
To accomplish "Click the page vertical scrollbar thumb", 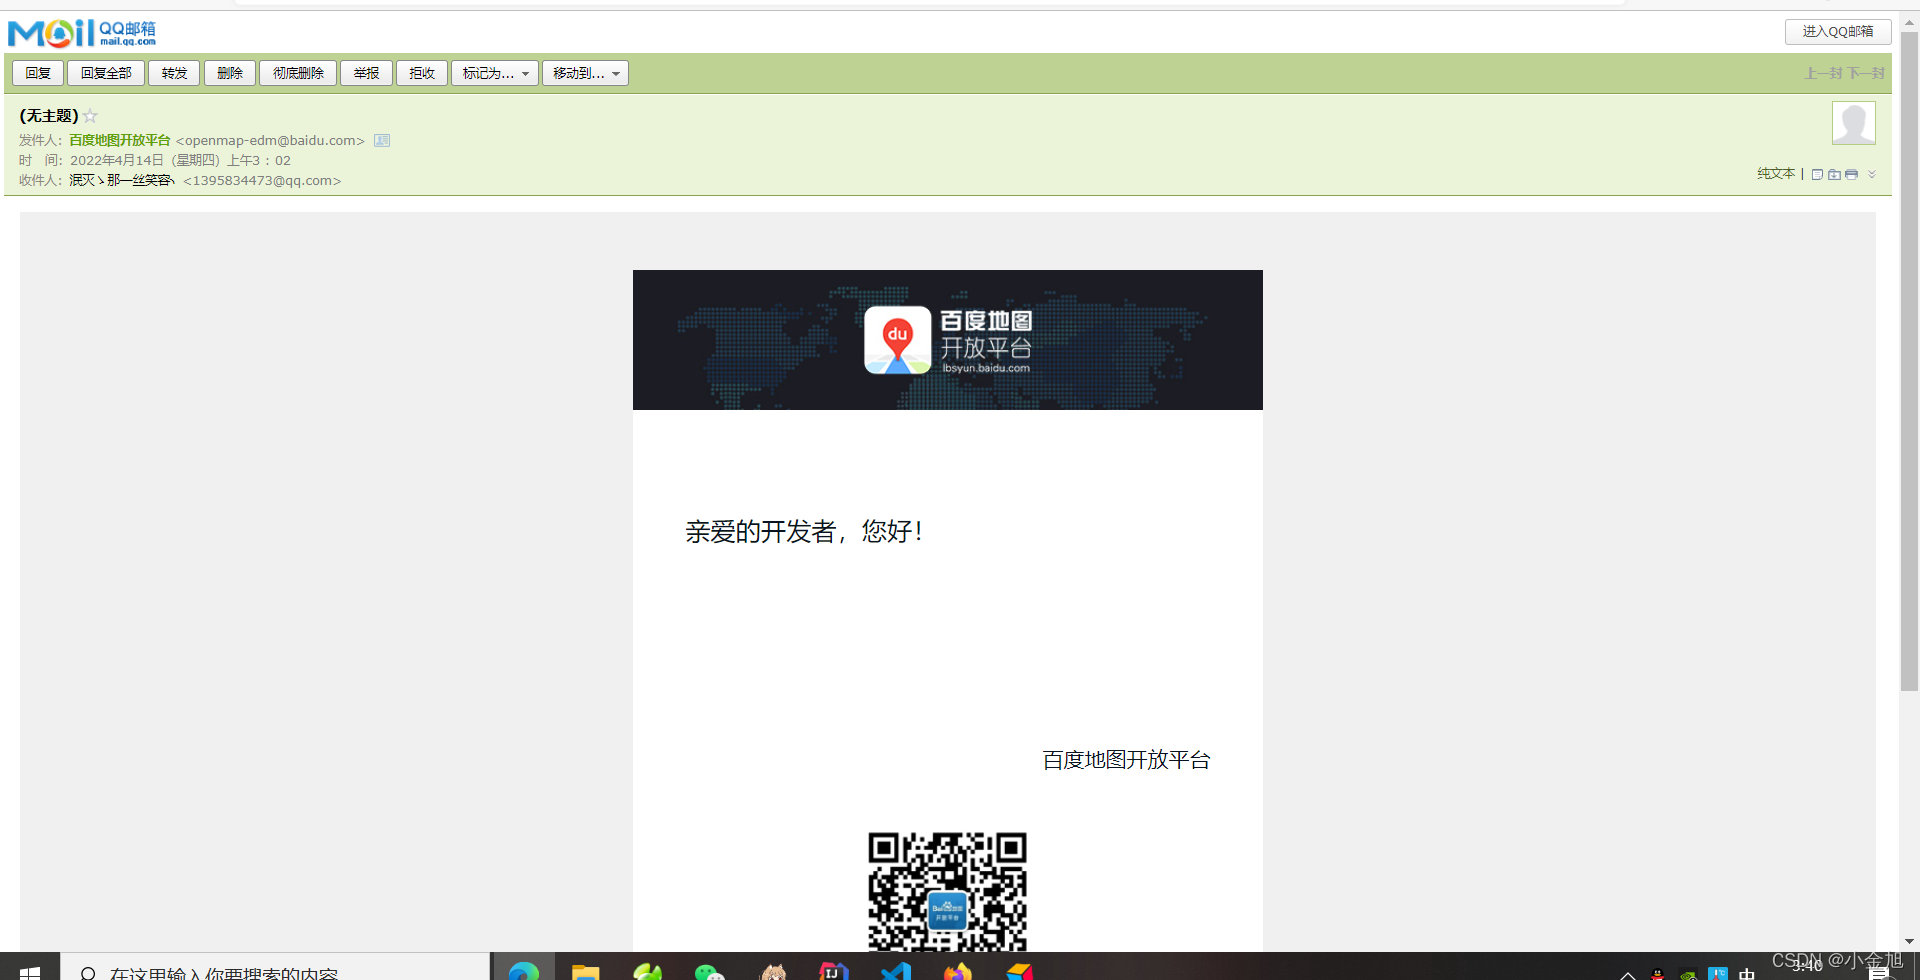I will pos(1909,360).
